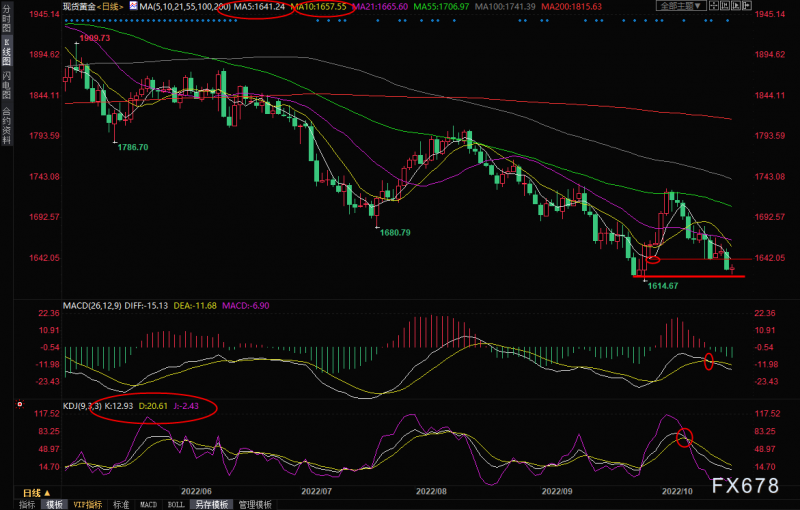This screenshot has width=800, height=510.
Task: Click 另存模板 to save template
Action: (212, 504)
